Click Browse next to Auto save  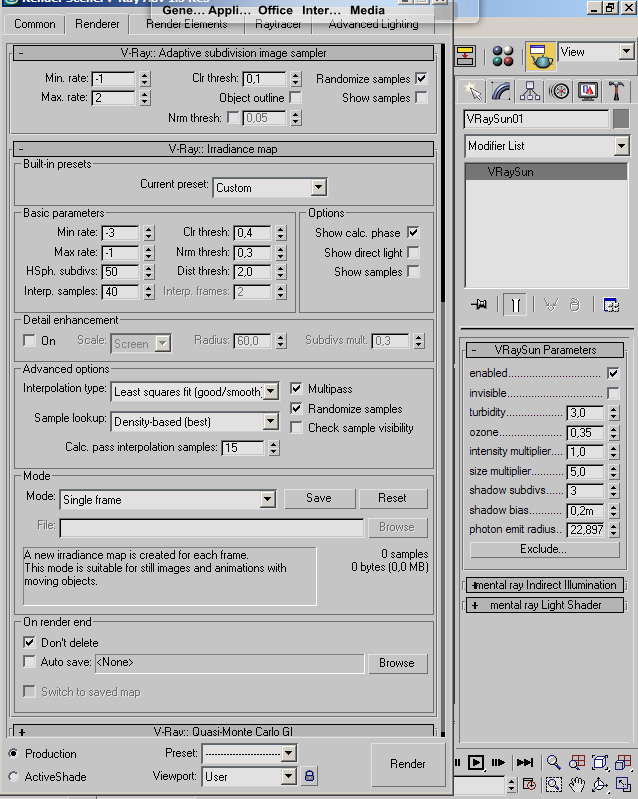(397, 663)
